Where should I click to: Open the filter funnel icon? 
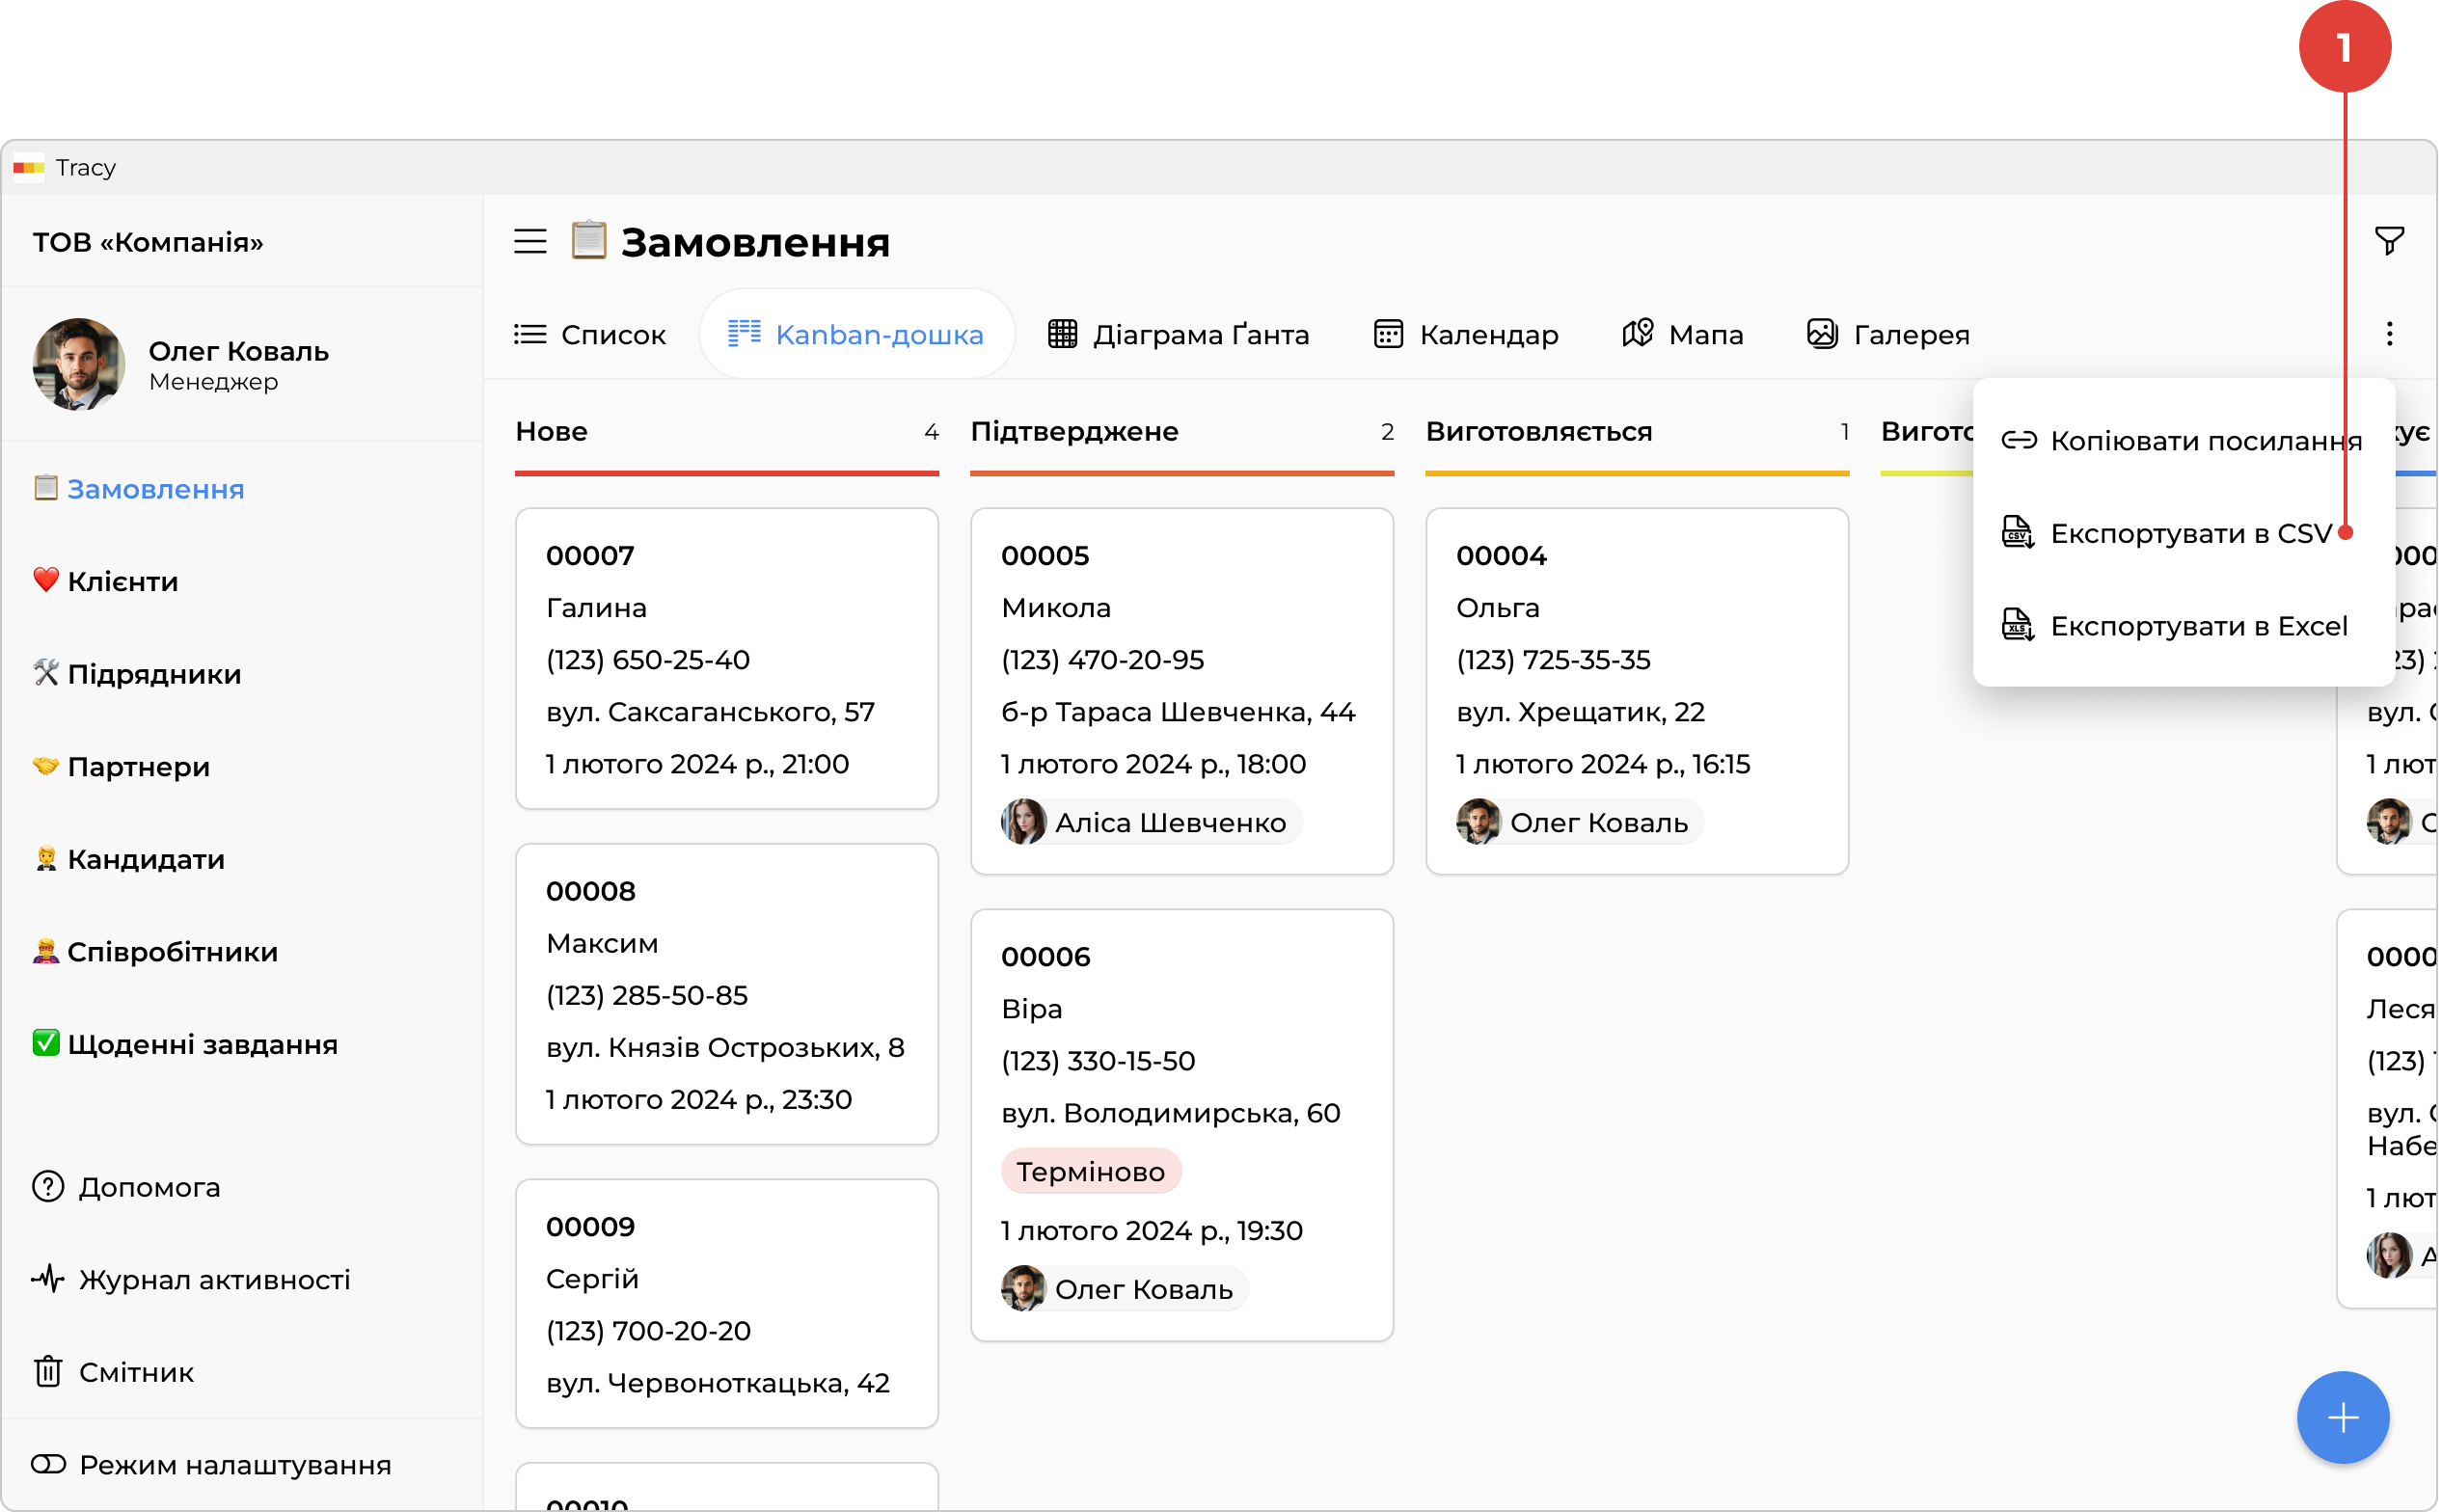point(2388,240)
